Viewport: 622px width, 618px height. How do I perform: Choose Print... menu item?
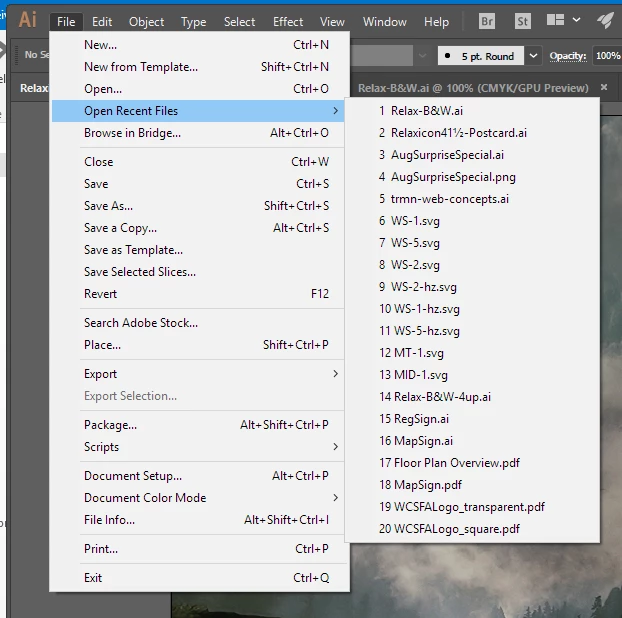(198, 549)
